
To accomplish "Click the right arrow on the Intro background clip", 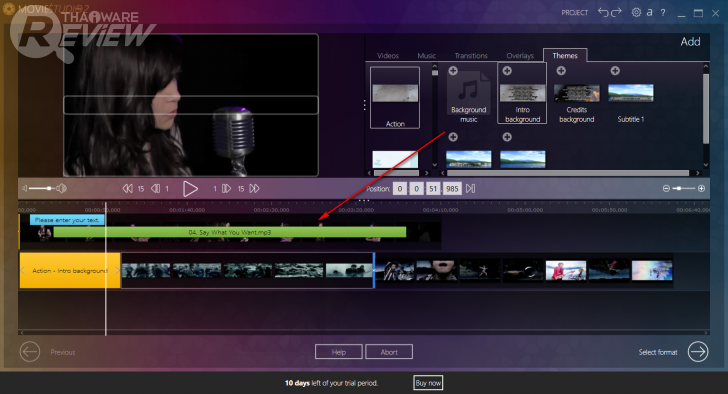I will coord(117,271).
